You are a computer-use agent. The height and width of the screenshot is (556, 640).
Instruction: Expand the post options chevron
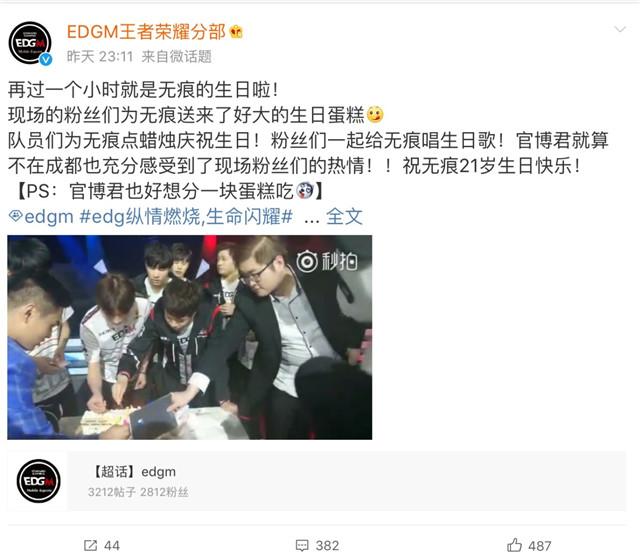coord(620,29)
